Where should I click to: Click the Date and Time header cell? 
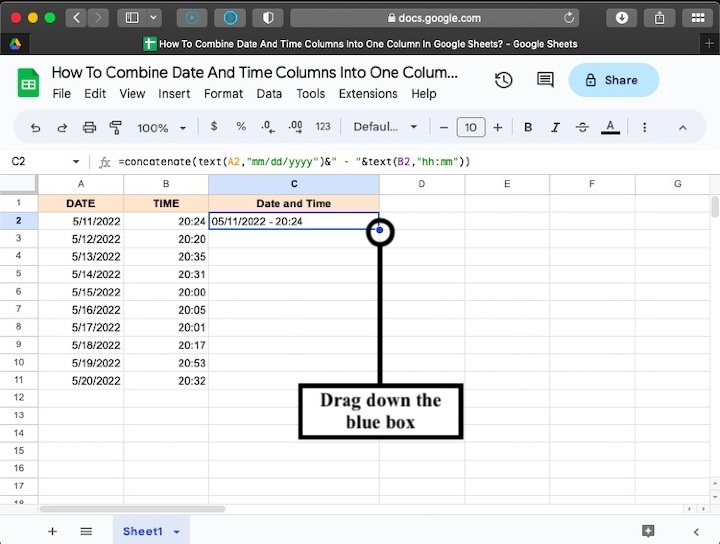tap(294, 203)
